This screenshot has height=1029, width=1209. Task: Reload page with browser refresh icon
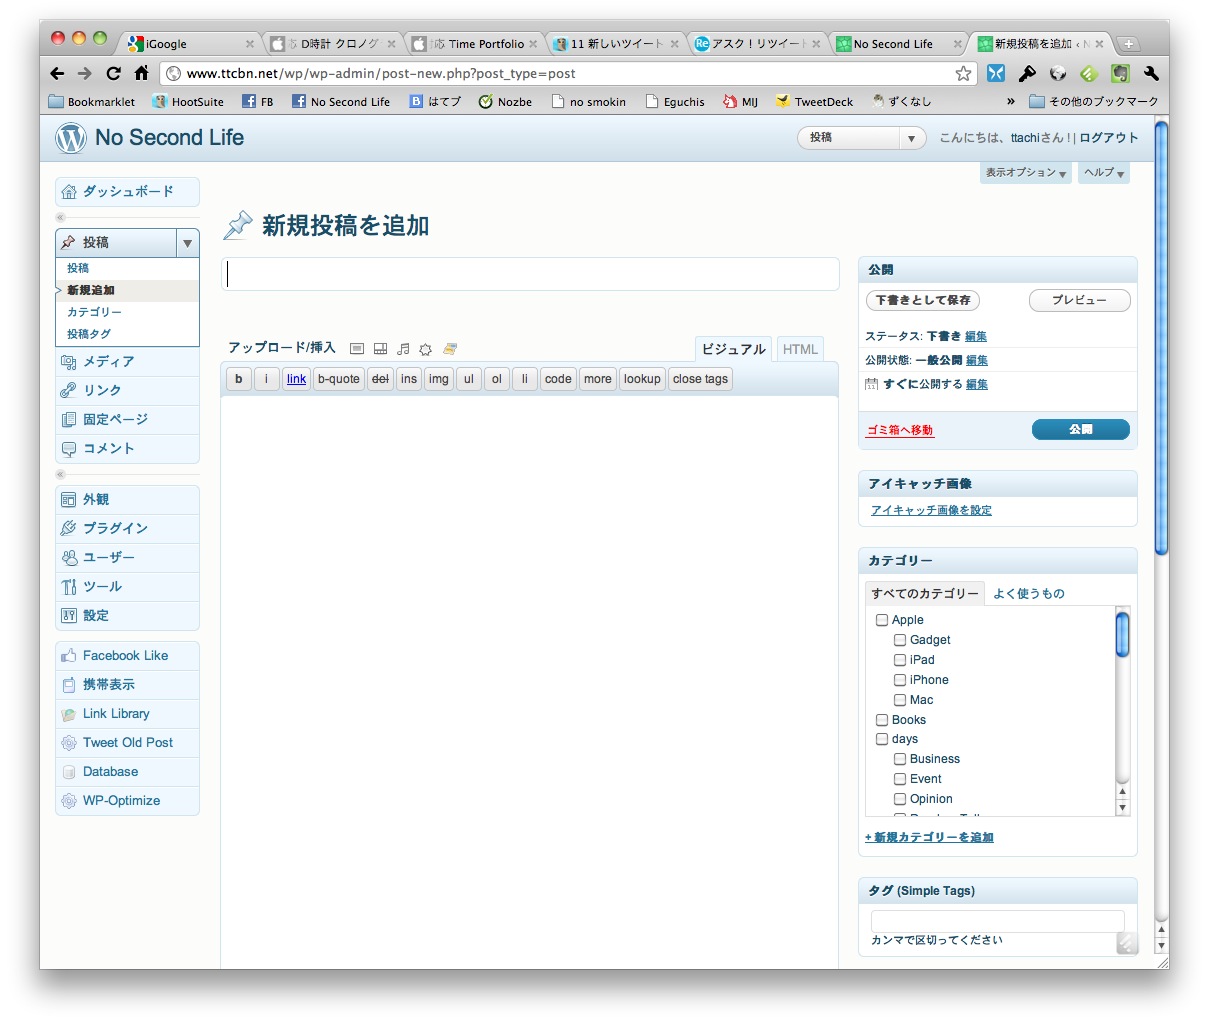113,73
